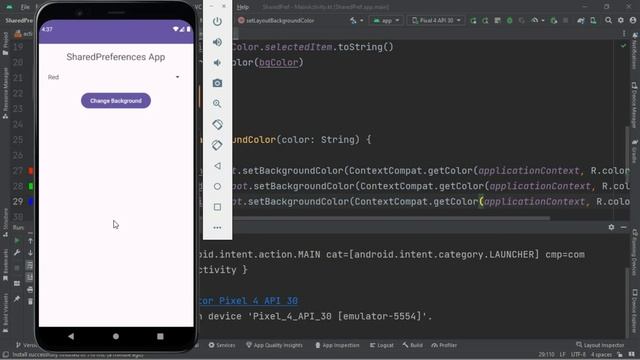
Task: Click the LF line separator status entry
Action: (x=562, y=355)
